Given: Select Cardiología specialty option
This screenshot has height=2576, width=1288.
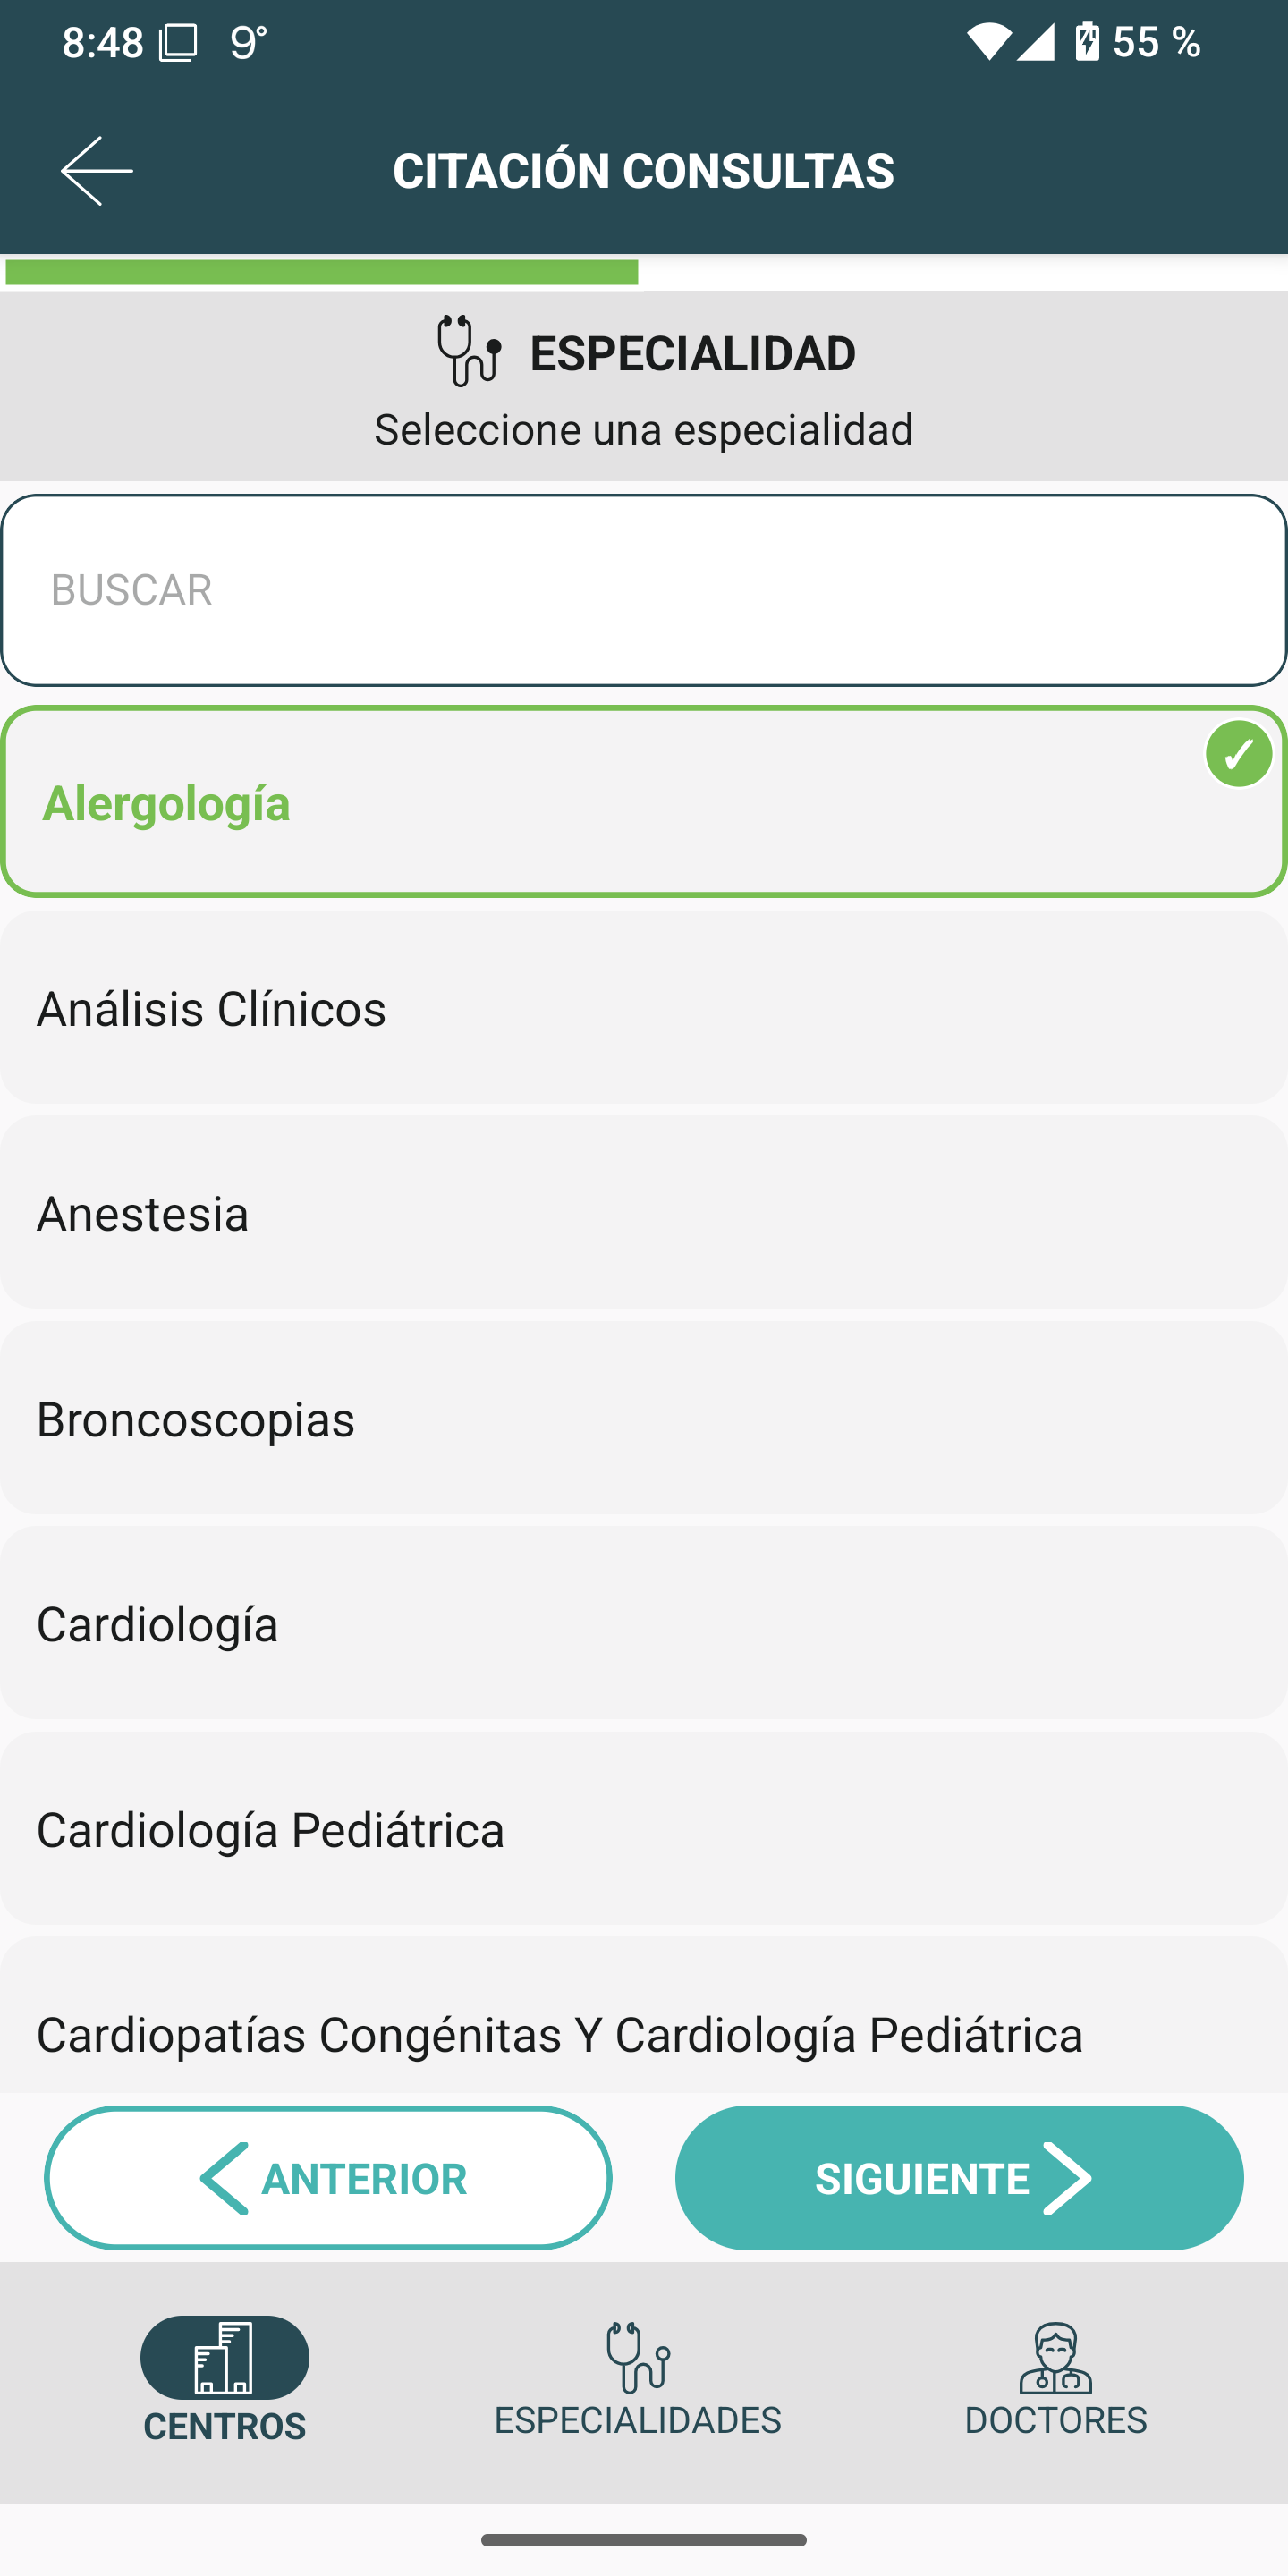Looking at the screenshot, I should click(643, 1623).
